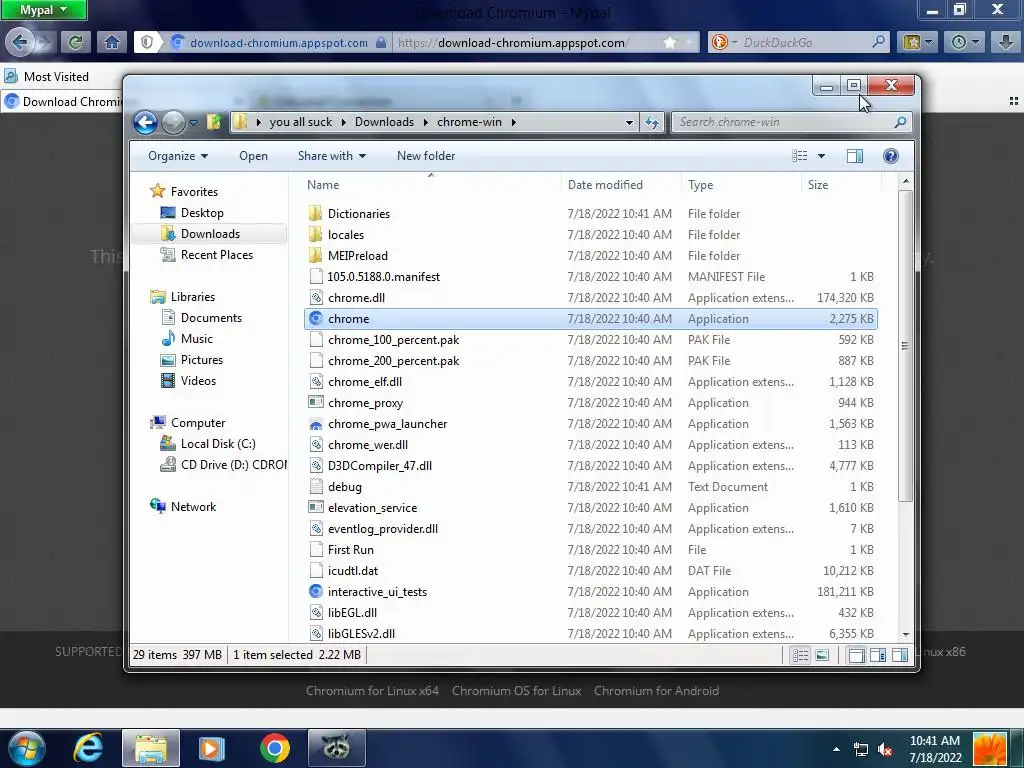Click Explorer's forward navigation arrow
Viewport: 1024px width, 768px height.
coord(173,122)
